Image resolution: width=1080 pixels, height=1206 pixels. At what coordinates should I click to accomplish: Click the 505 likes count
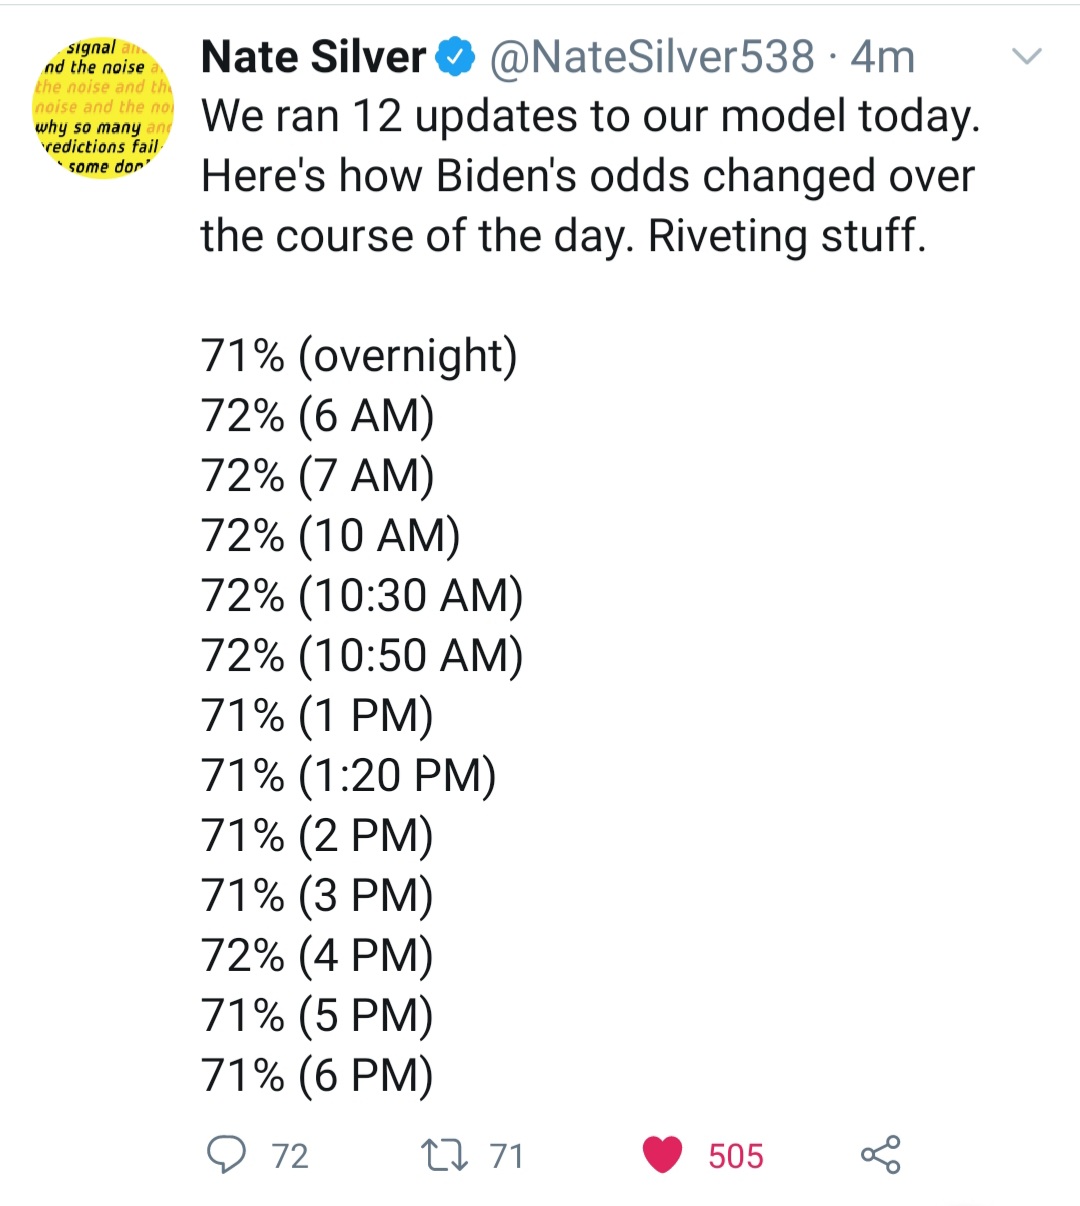(x=736, y=1156)
